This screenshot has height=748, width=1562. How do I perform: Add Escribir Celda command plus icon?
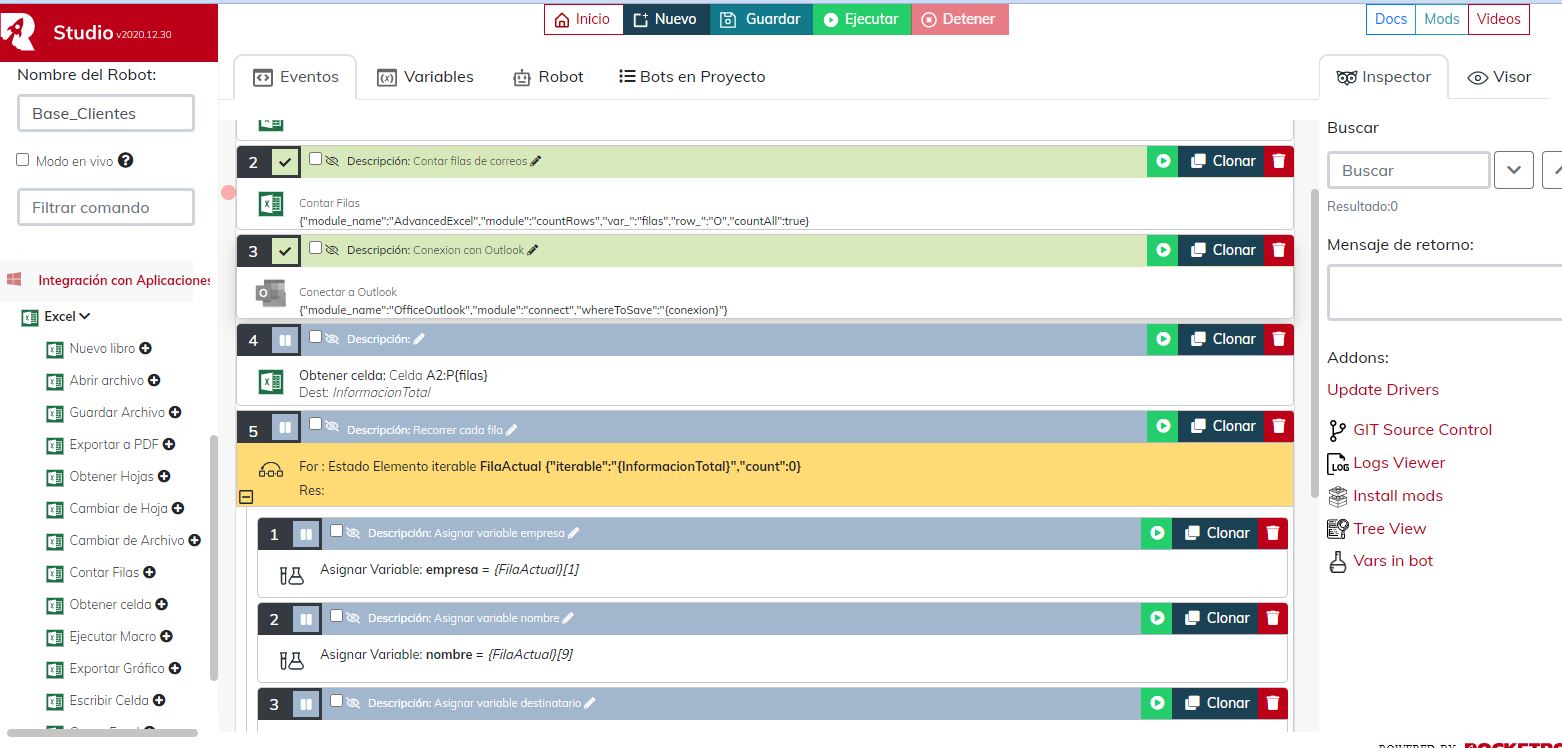point(159,701)
